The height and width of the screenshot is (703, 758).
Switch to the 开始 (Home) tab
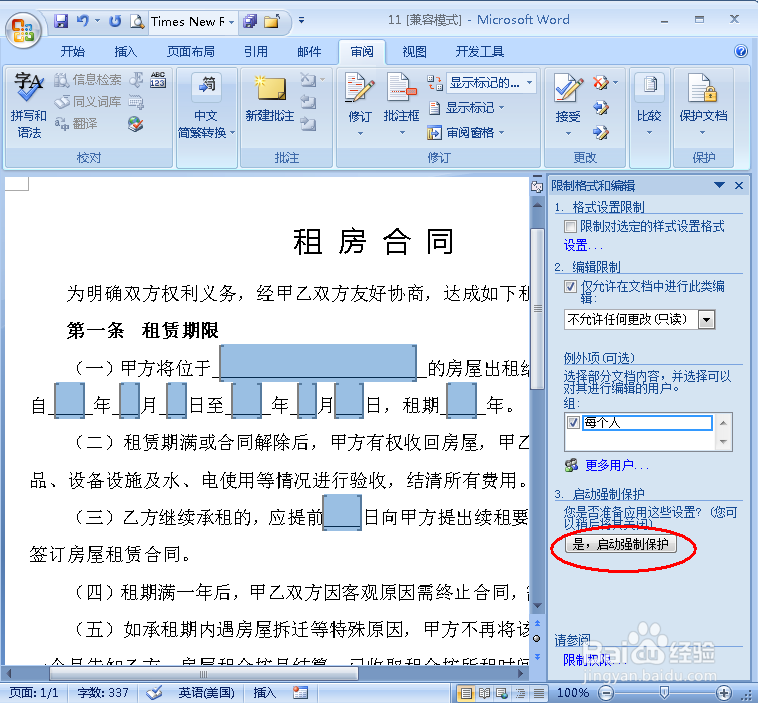(x=73, y=51)
